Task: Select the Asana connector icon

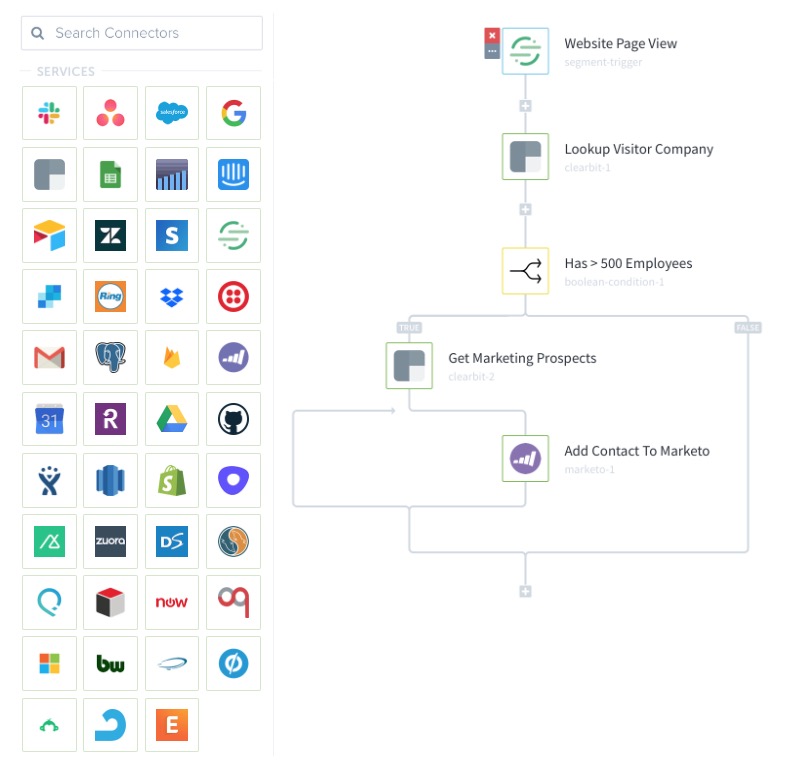Action: click(110, 113)
